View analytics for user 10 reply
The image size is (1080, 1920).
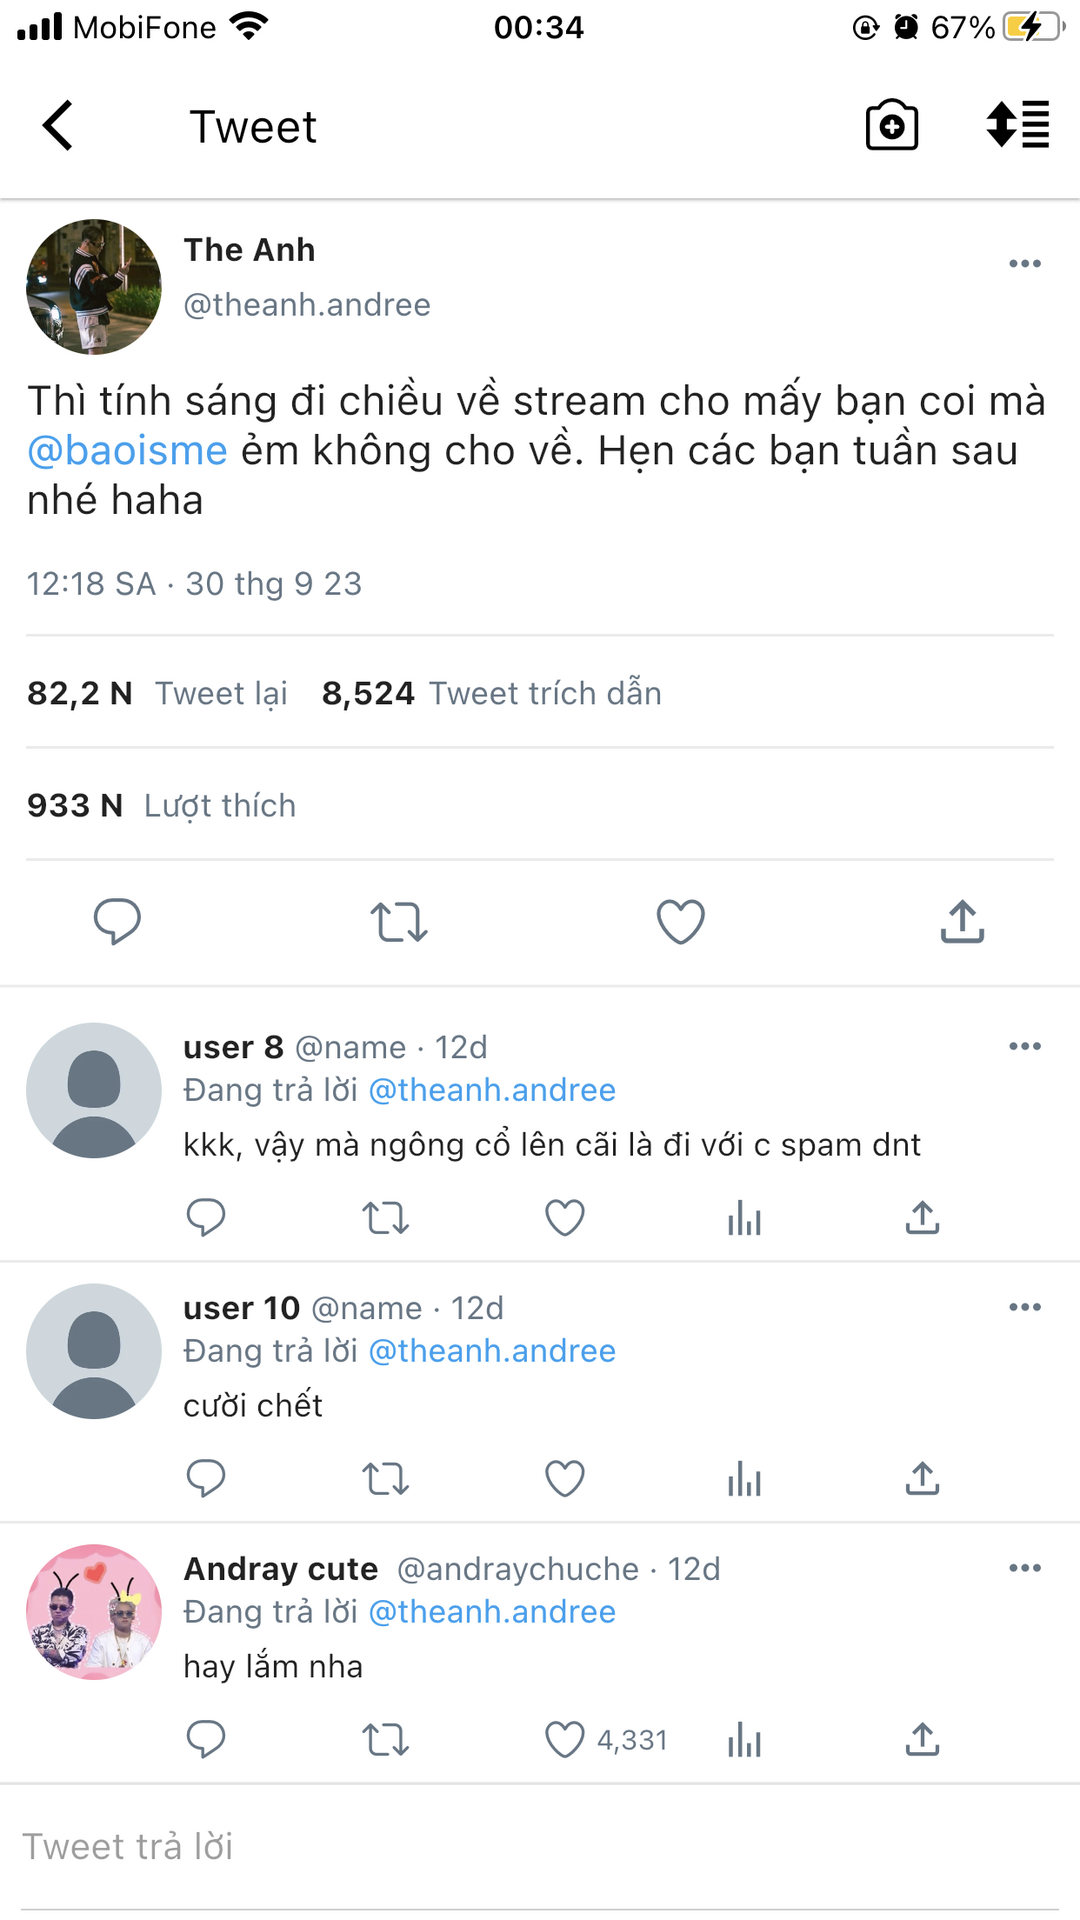pos(744,1479)
